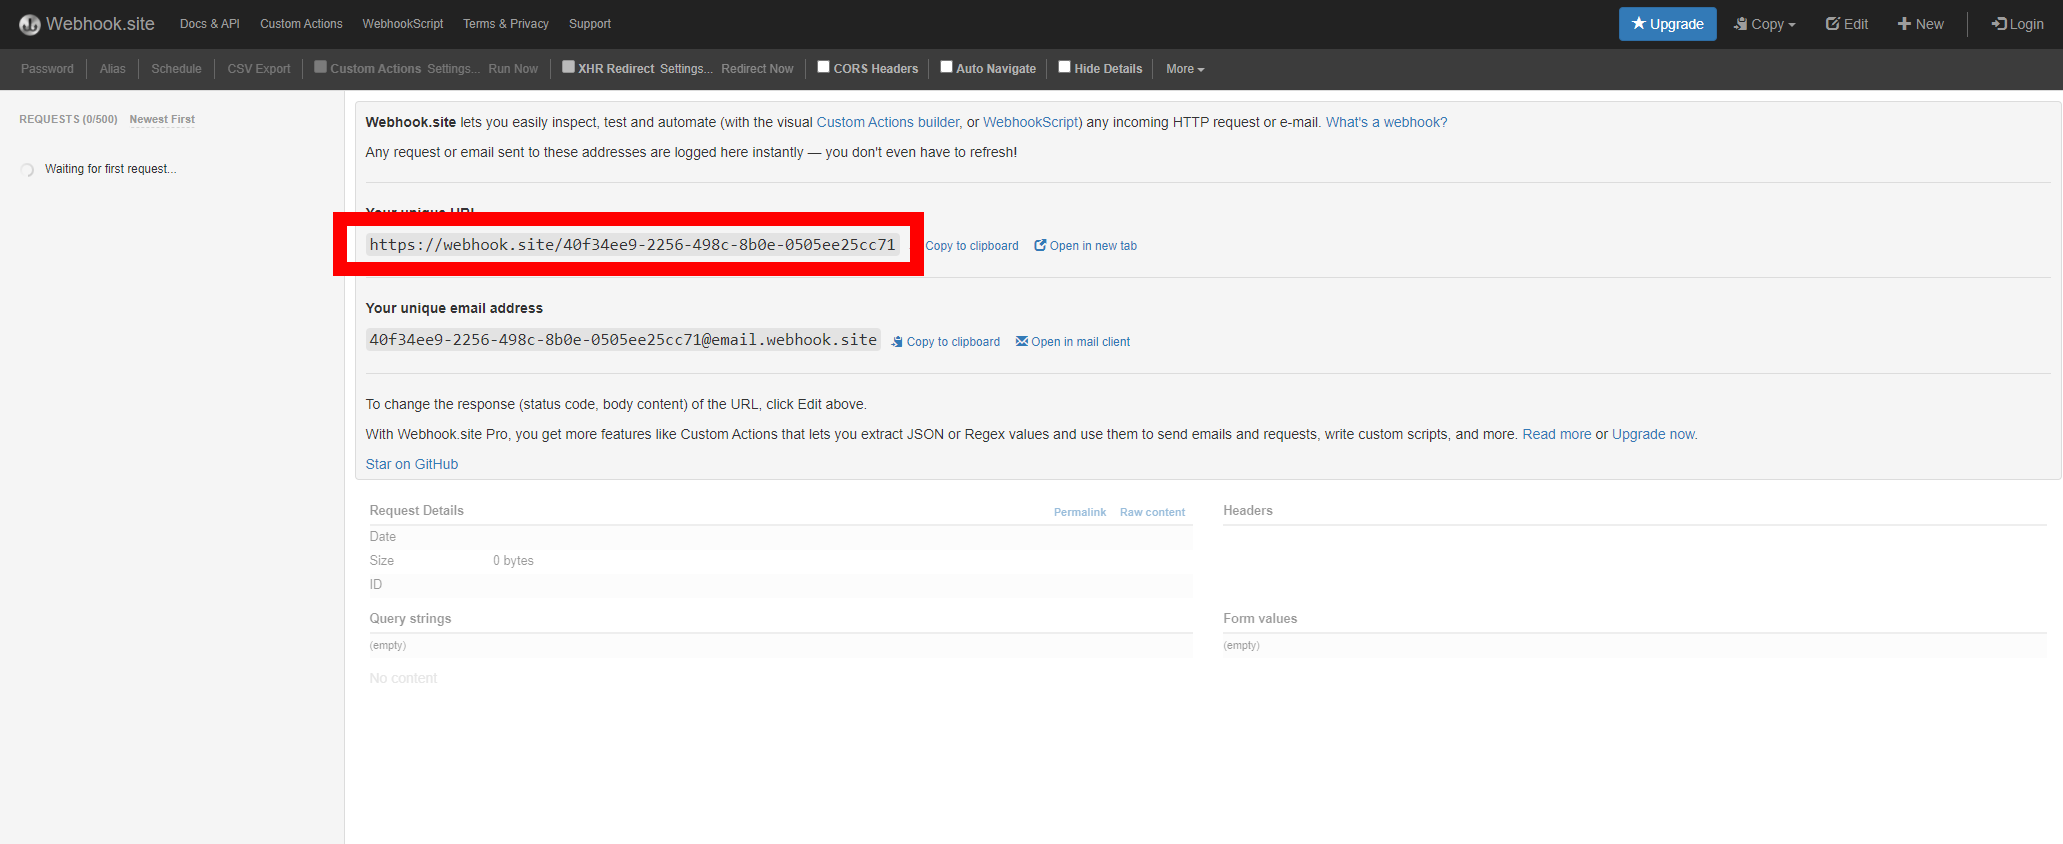The width and height of the screenshot is (2063, 844).
Task: Toggle the XHR Redirect checkbox
Action: [568, 67]
